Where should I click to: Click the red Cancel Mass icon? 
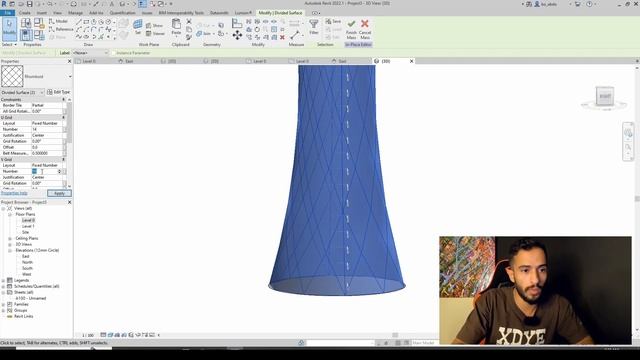pos(365,24)
